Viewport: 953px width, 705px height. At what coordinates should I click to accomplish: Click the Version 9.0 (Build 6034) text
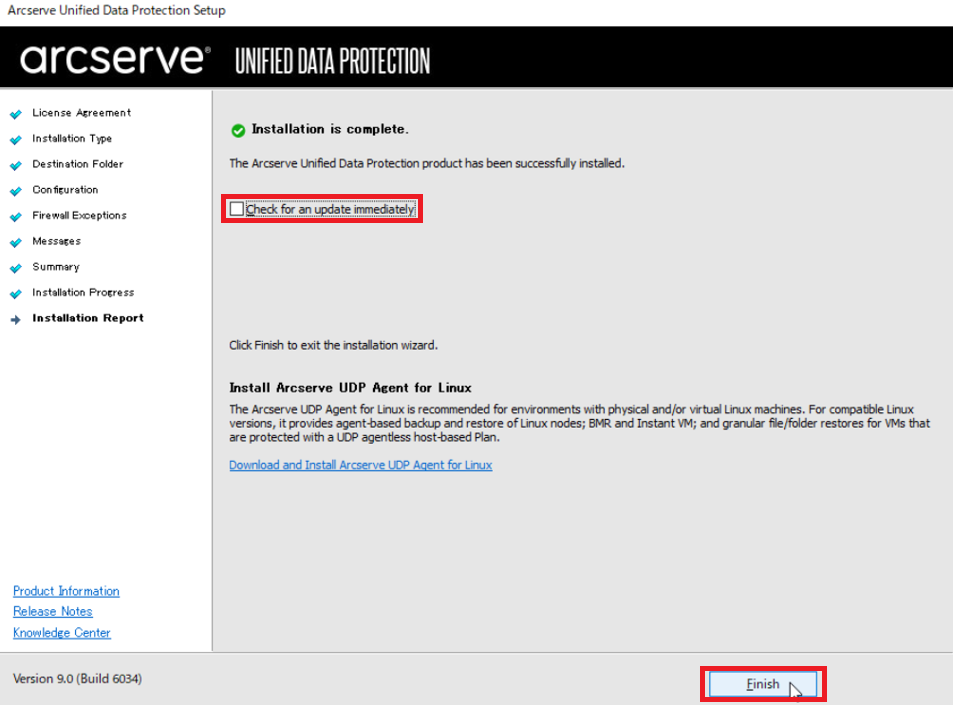77,679
